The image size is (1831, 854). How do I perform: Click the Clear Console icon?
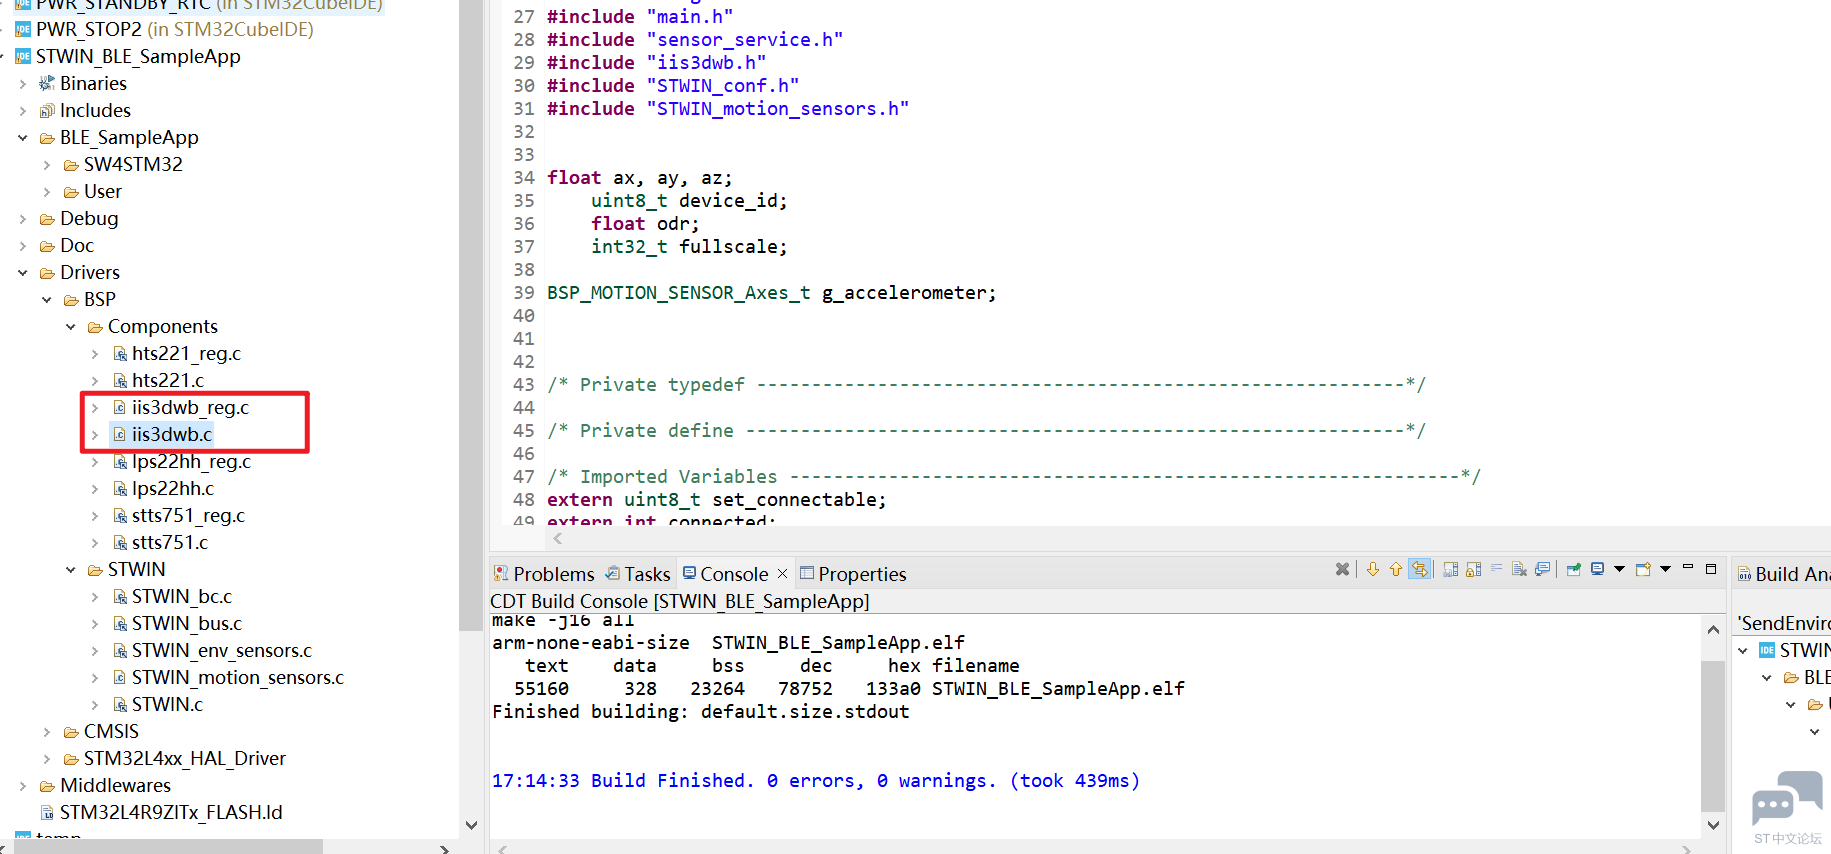(x=1519, y=569)
